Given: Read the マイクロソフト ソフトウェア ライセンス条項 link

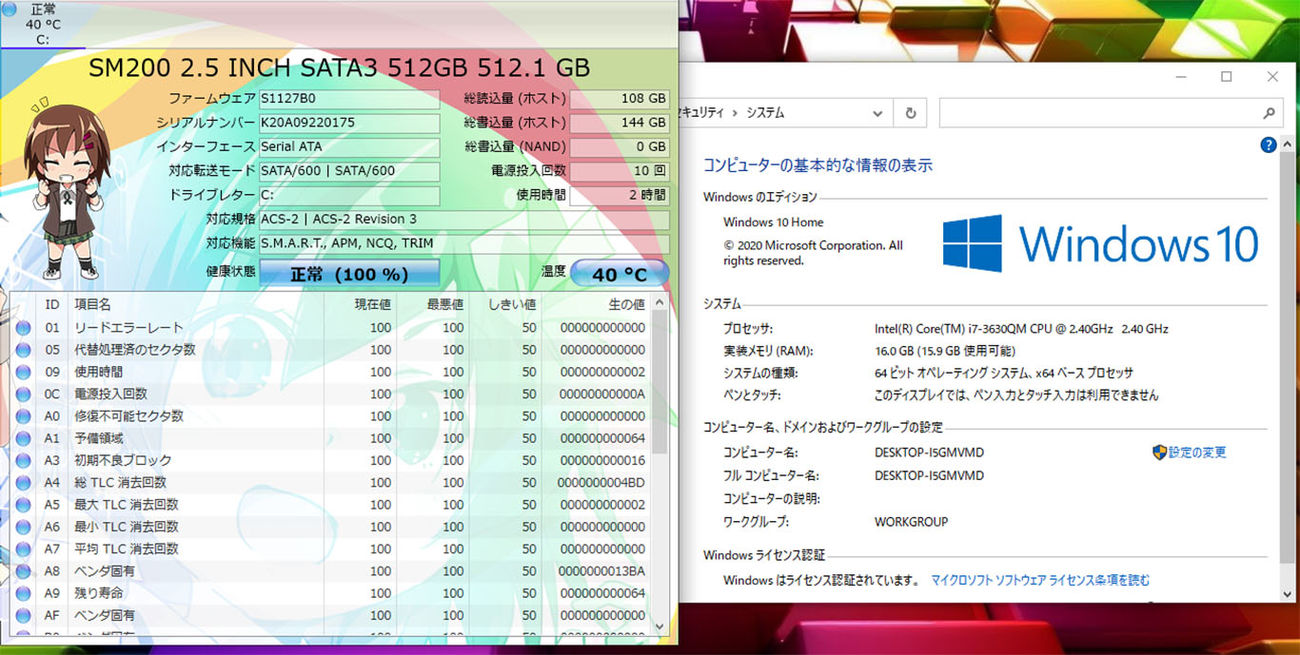Looking at the screenshot, I should (1041, 580).
